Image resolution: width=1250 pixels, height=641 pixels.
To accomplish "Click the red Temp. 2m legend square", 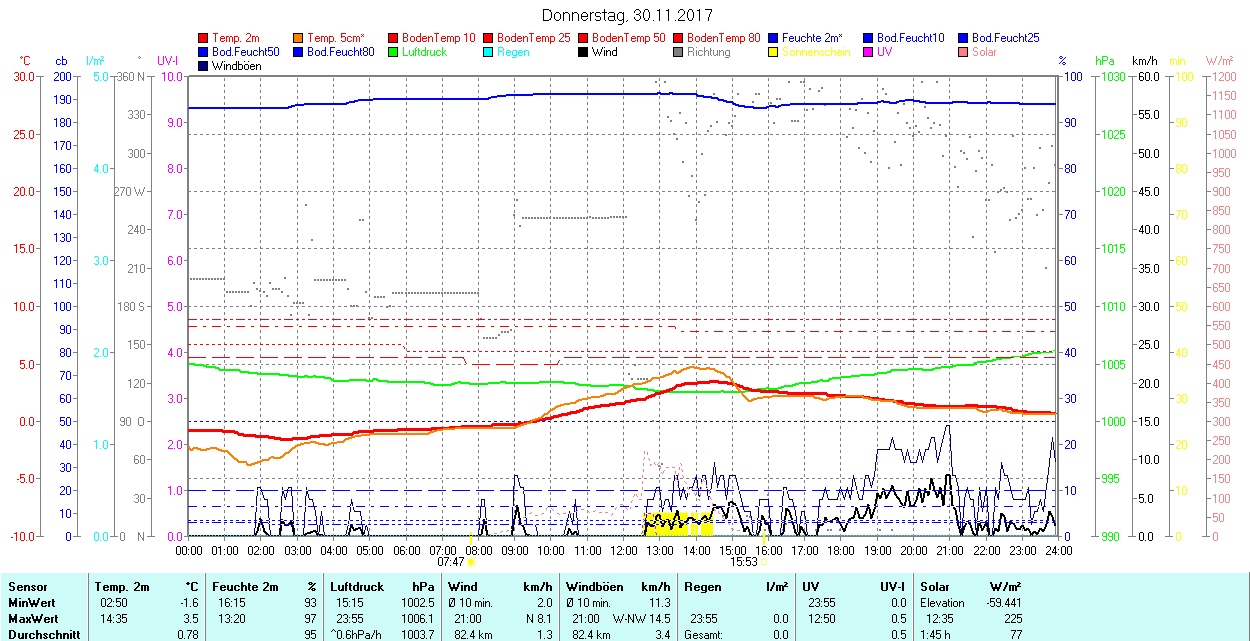I will (x=204, y=38).
